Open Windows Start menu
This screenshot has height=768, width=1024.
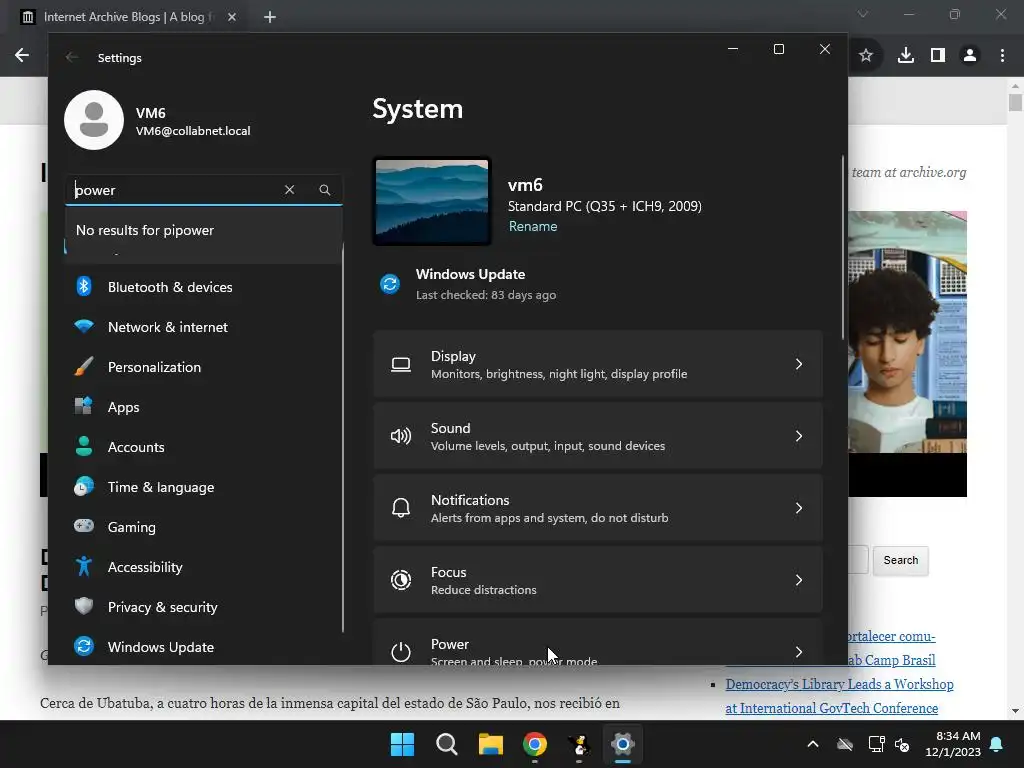coord(402,744)
